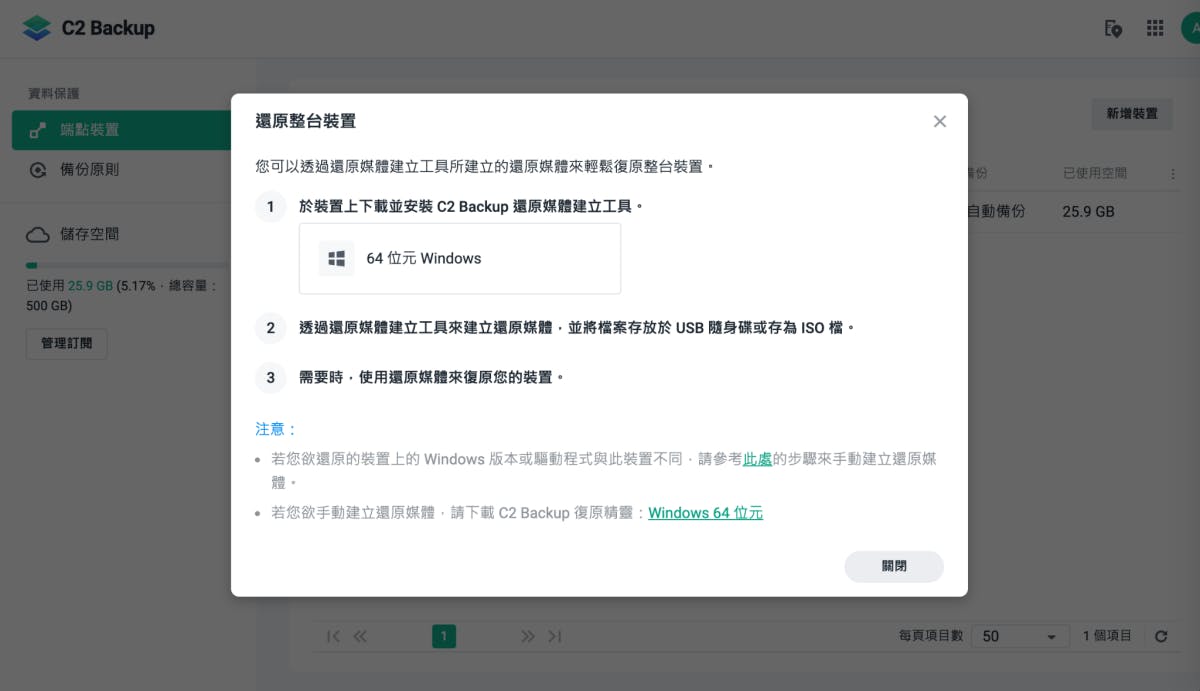Download the 64 位元 Windows tool
The height and width of the screenshot is (691, 1200).
(x=460, y=258)
